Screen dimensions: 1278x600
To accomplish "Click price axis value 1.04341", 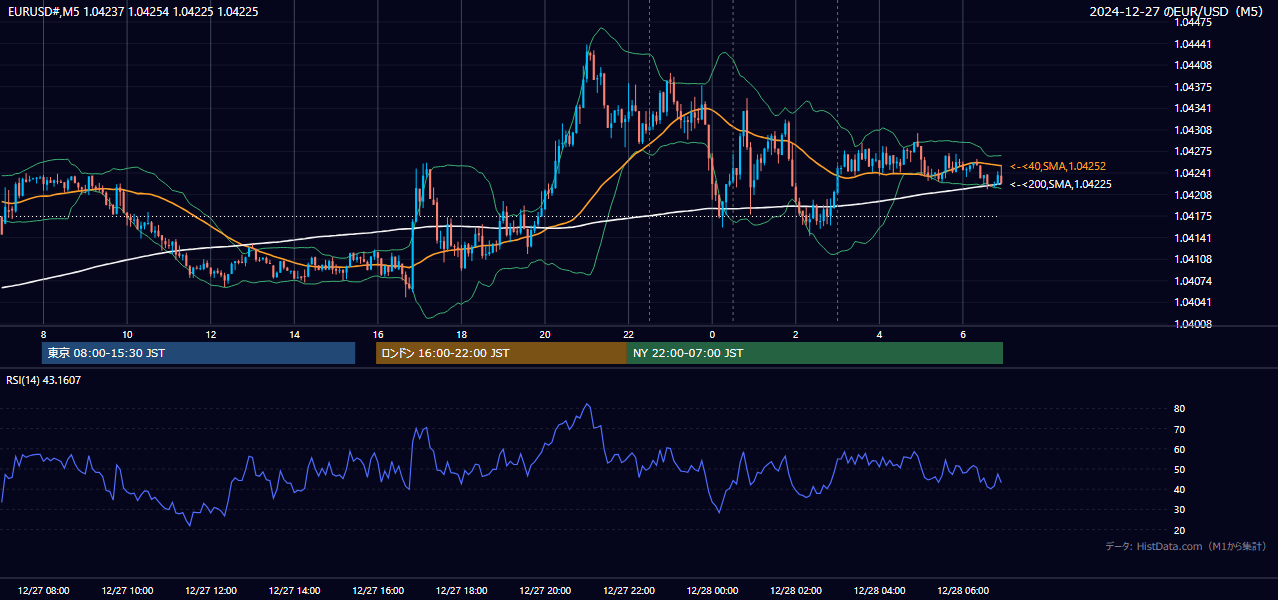I will point(1193,108).
